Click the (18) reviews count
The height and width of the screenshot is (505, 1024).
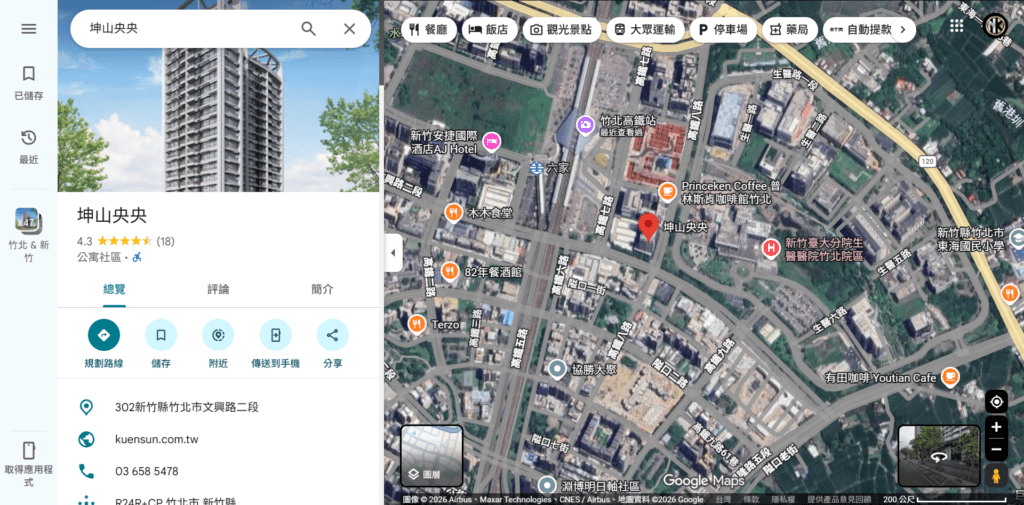(165, 241)
